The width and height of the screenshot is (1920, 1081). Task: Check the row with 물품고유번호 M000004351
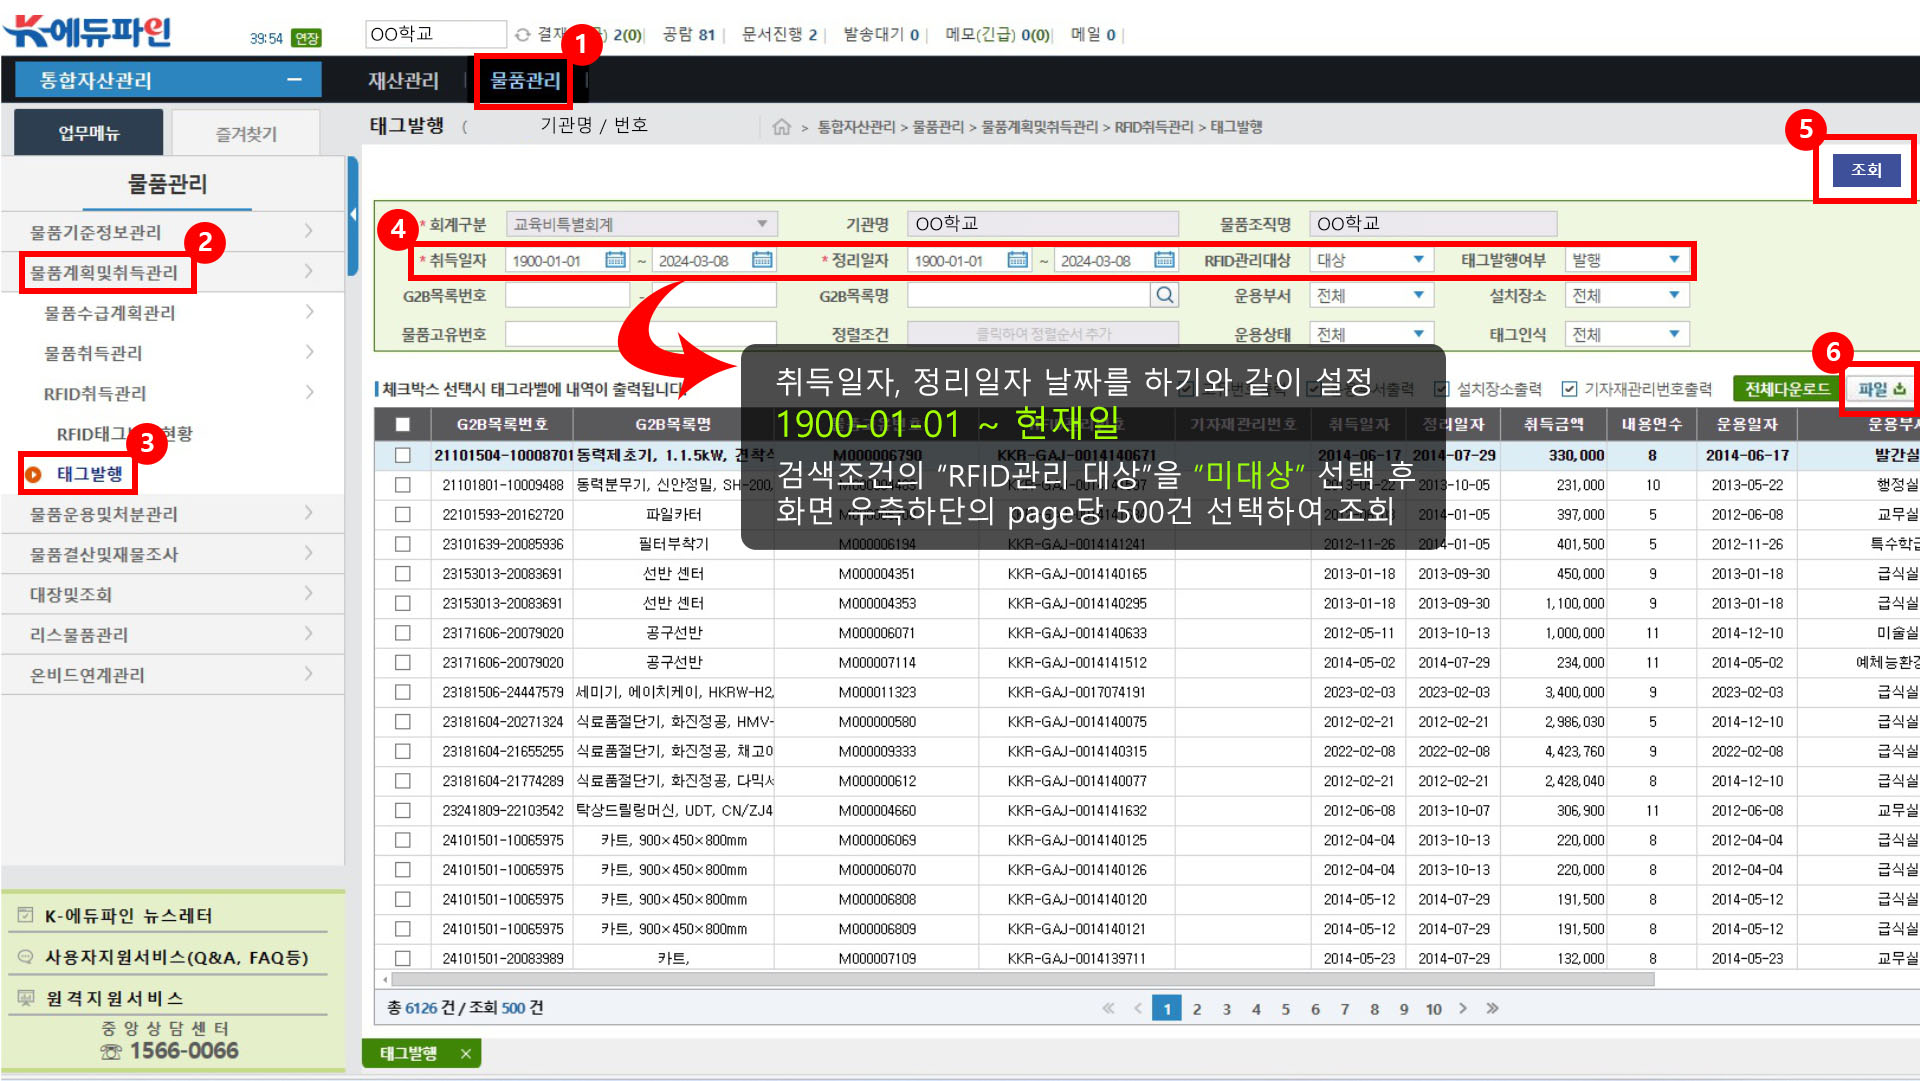tap(403, 574)
